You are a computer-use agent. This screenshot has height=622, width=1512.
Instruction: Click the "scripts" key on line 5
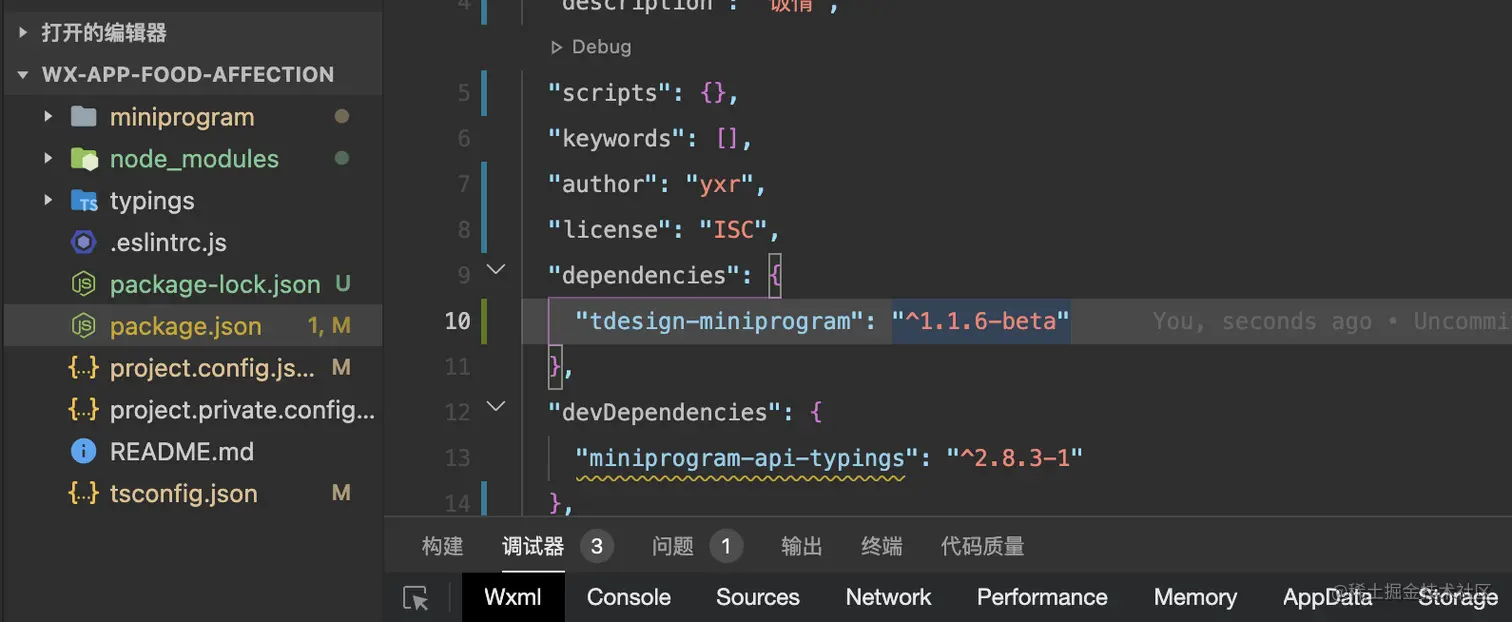tap(609, 93)
